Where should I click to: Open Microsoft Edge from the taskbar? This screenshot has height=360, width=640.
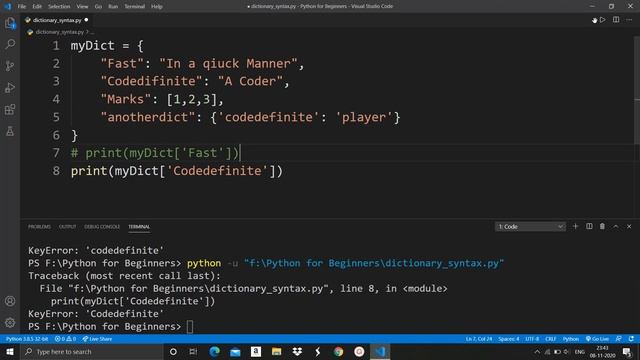point(214,351)
